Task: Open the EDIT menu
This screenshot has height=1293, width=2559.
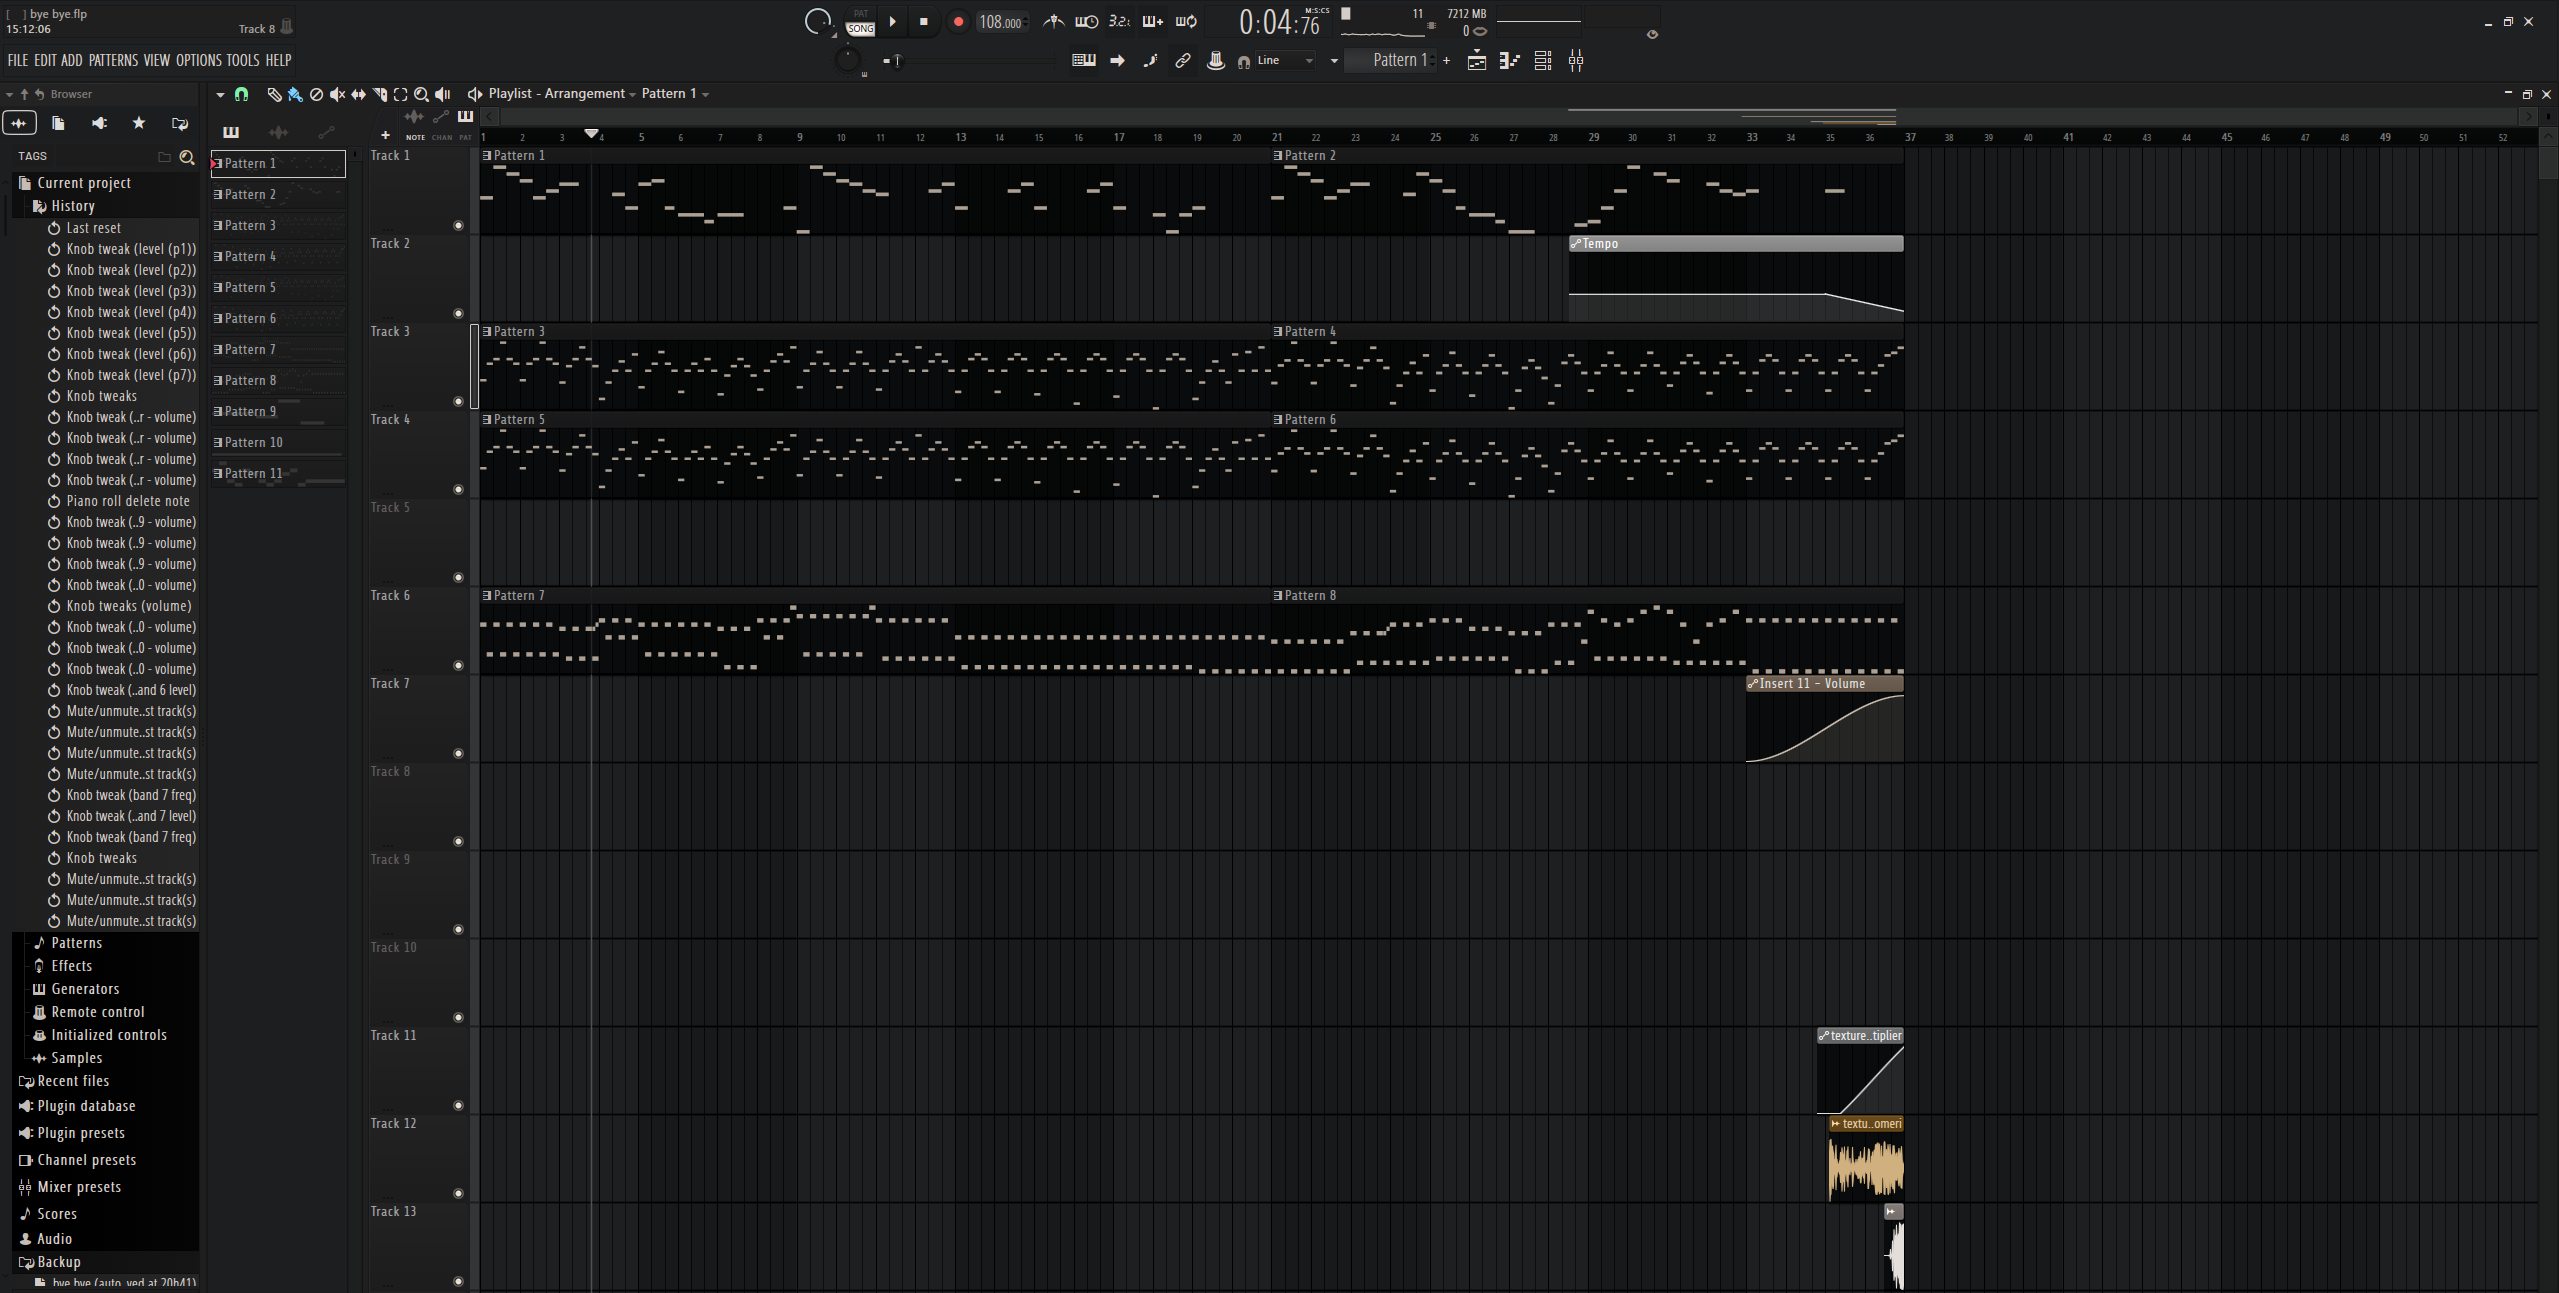Action: (x=45, y=60)
